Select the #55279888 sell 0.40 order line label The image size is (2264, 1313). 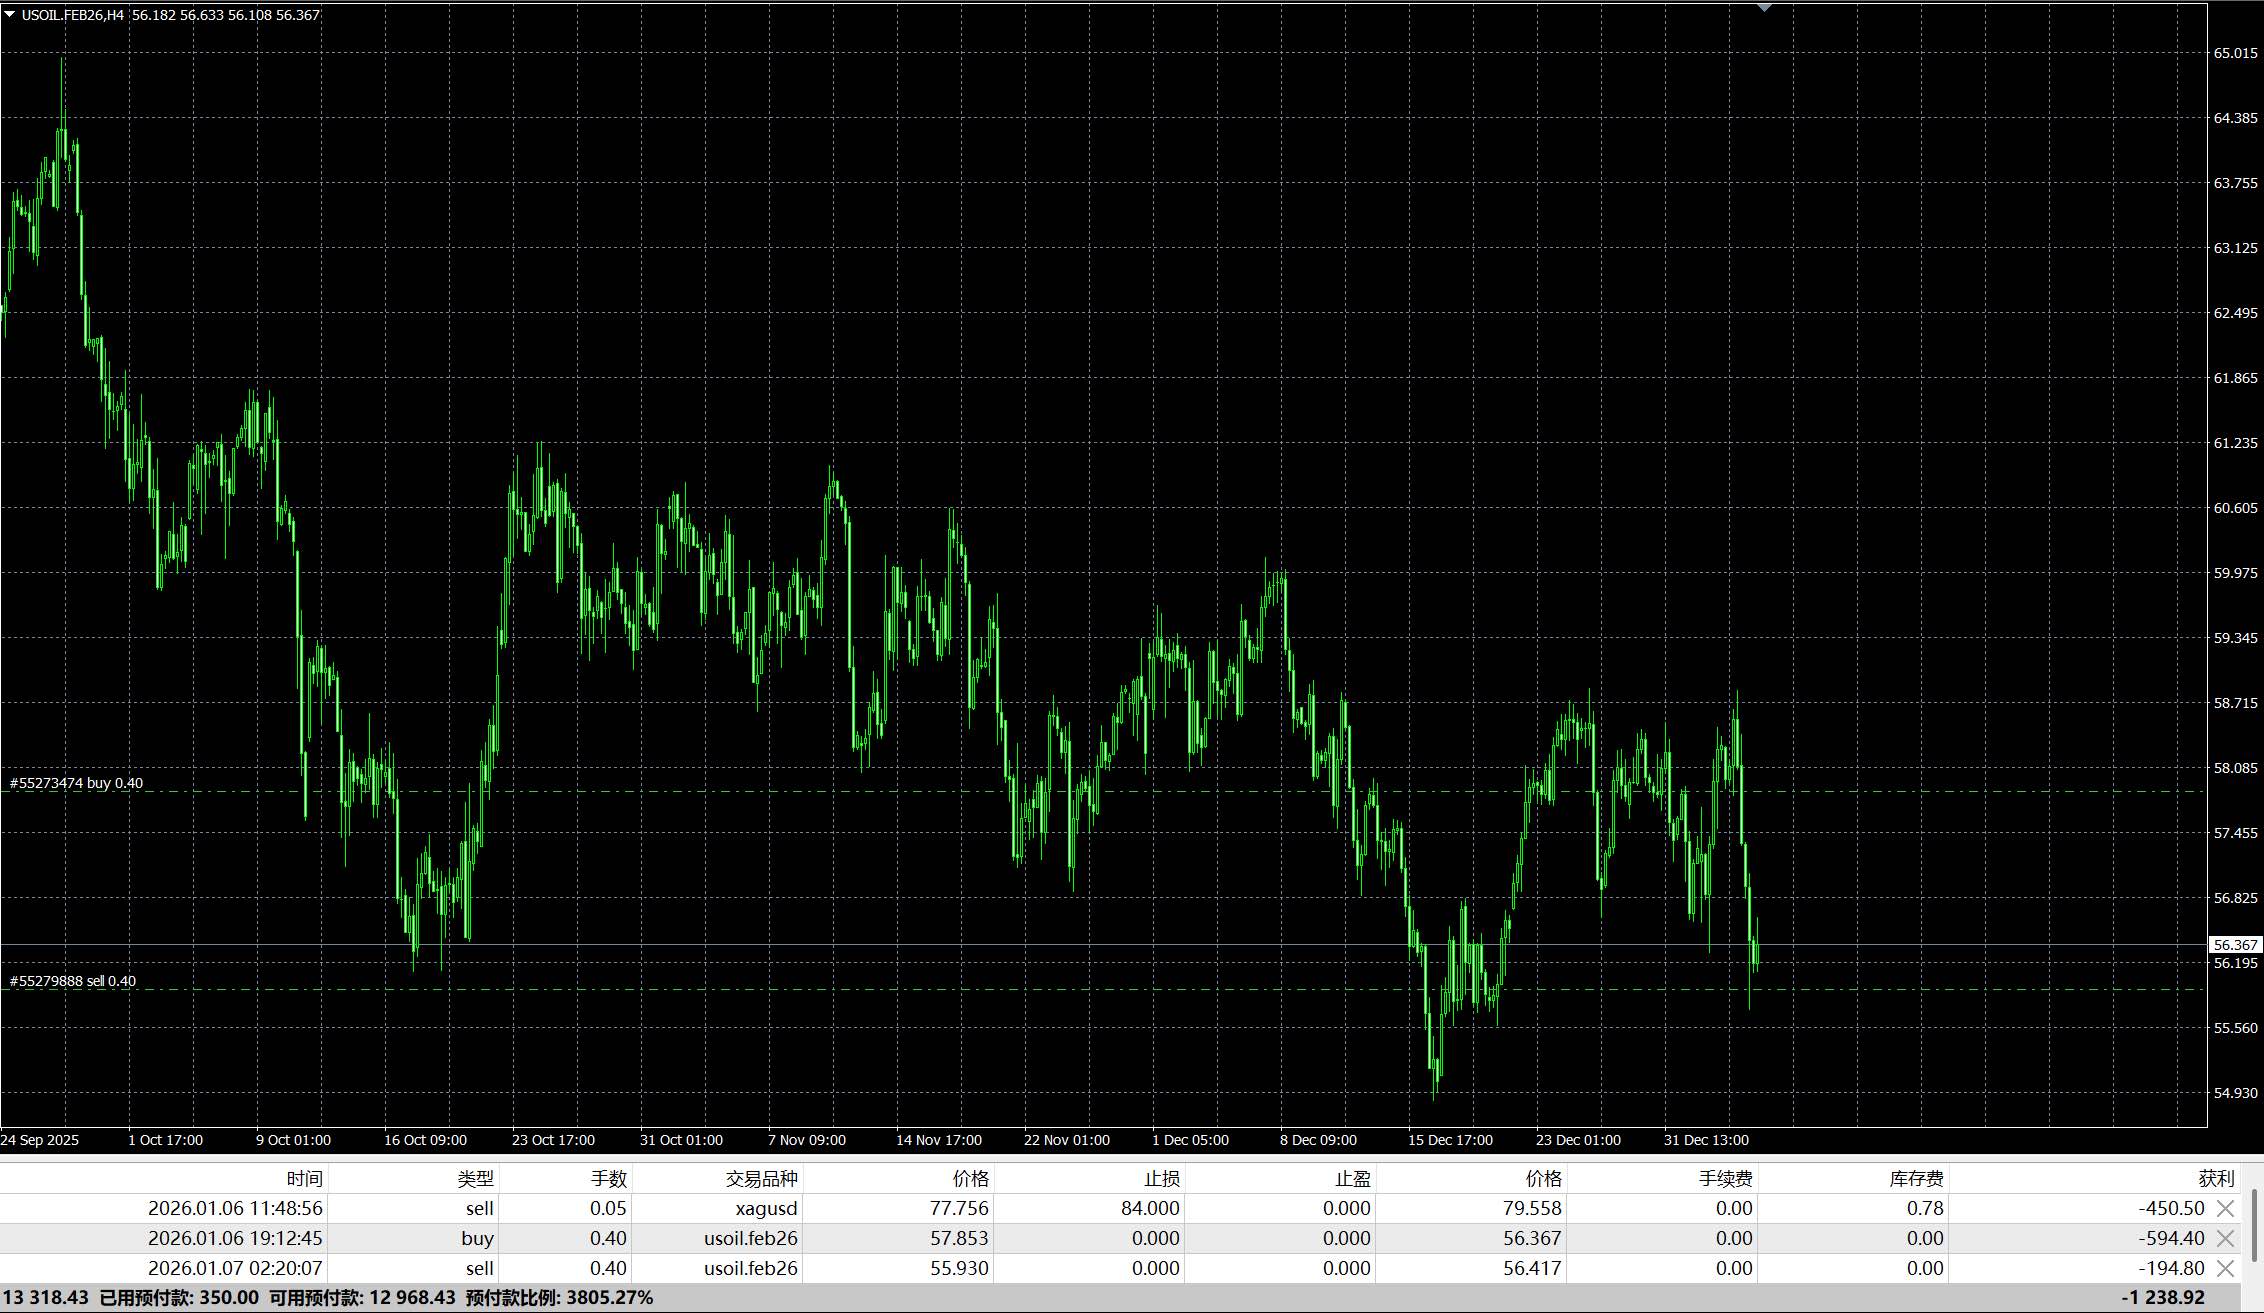point(73,981)
